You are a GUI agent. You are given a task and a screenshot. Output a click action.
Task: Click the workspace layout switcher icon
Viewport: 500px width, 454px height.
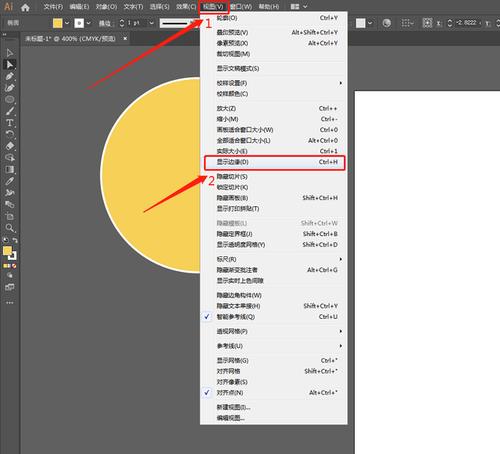pos(295,7)
